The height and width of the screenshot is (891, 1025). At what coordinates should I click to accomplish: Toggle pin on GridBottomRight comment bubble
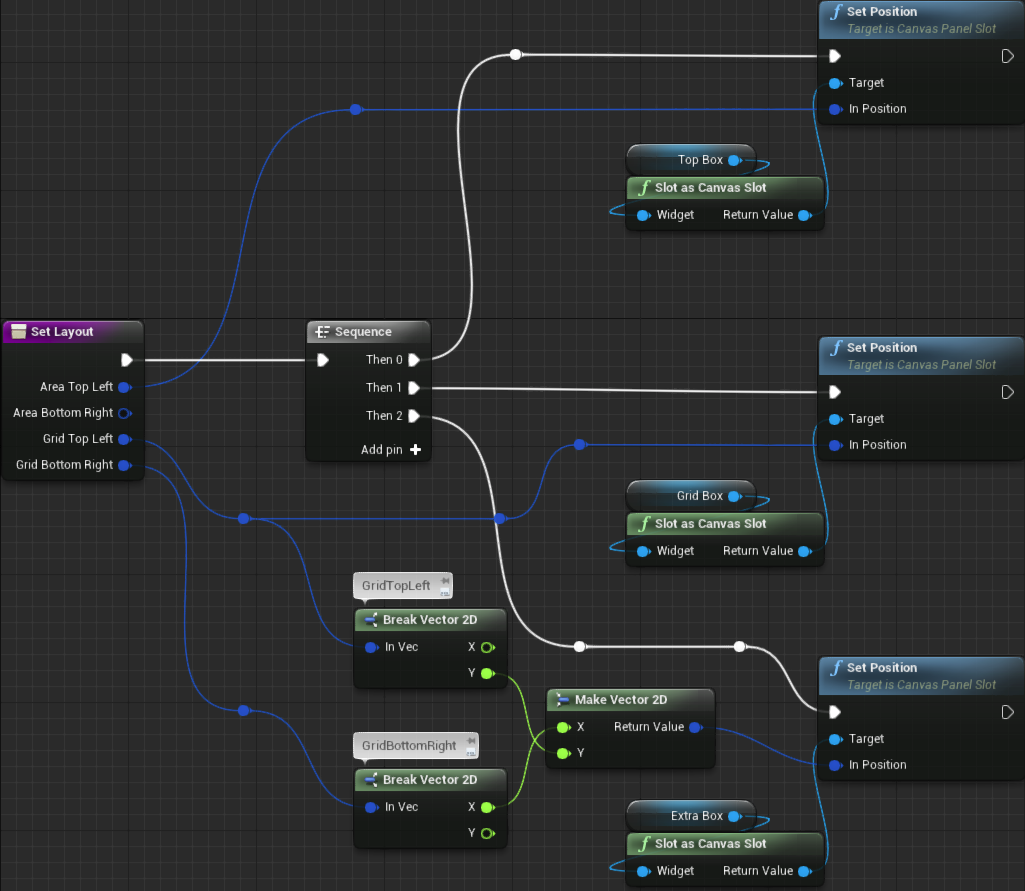[x=471, y=741]
